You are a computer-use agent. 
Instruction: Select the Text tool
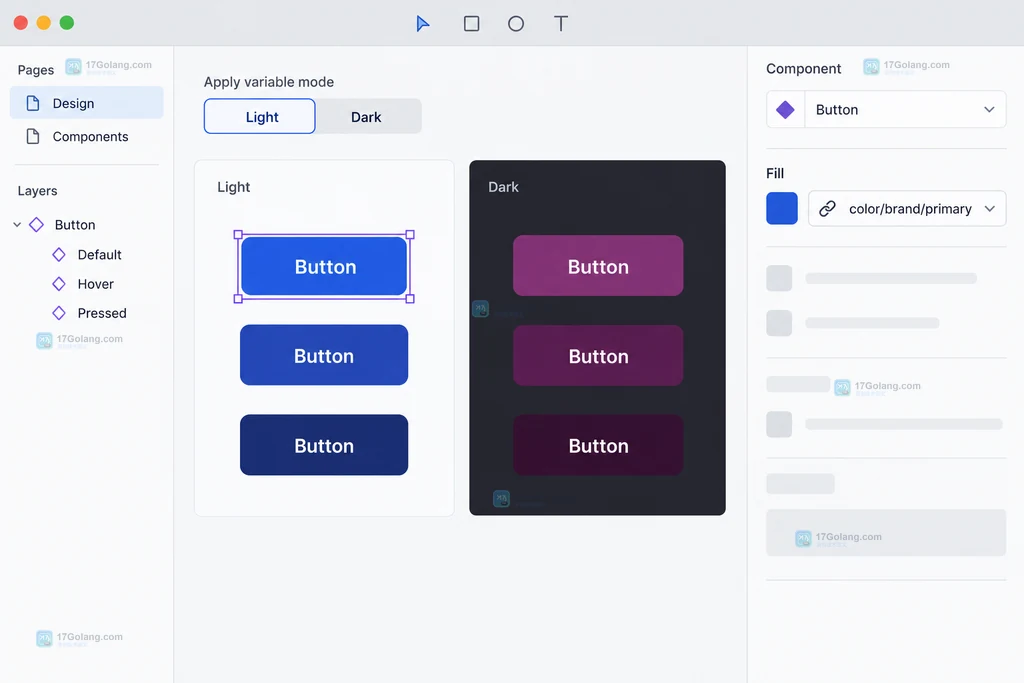[x=561, y=24]
